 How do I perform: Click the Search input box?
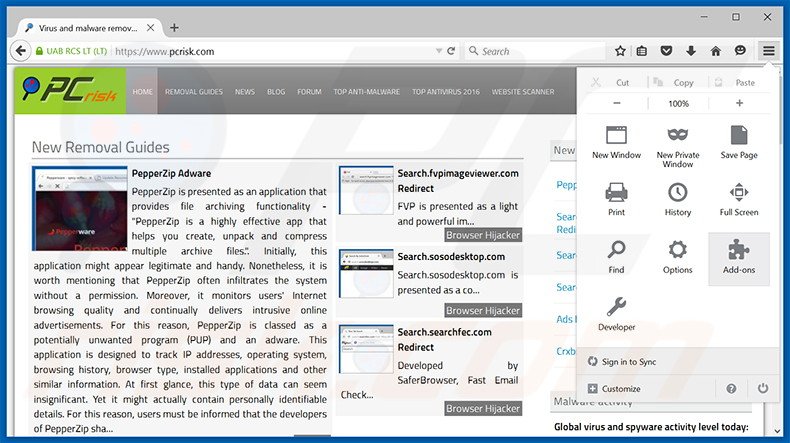coord(537,51)
